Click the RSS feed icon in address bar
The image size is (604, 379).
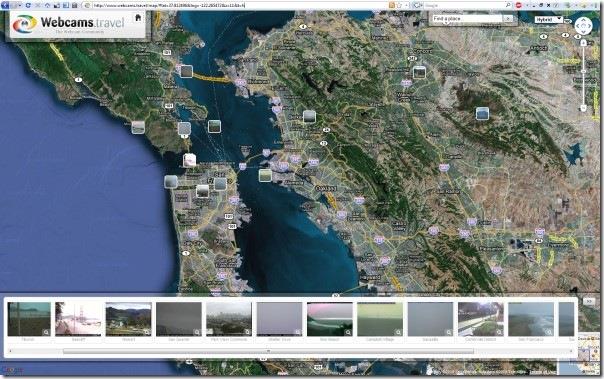[392, 5]
